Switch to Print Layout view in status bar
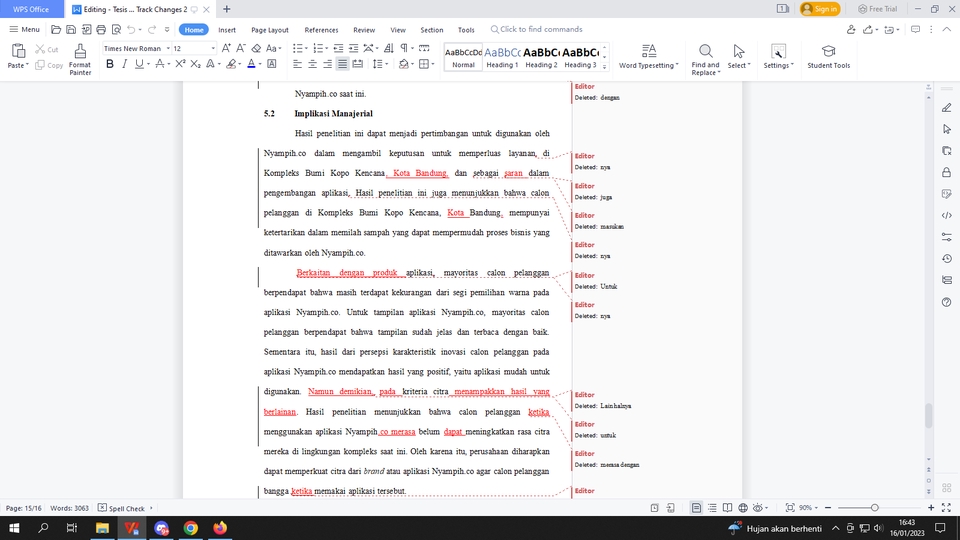960x540 pixels. [x=696, y=508]
